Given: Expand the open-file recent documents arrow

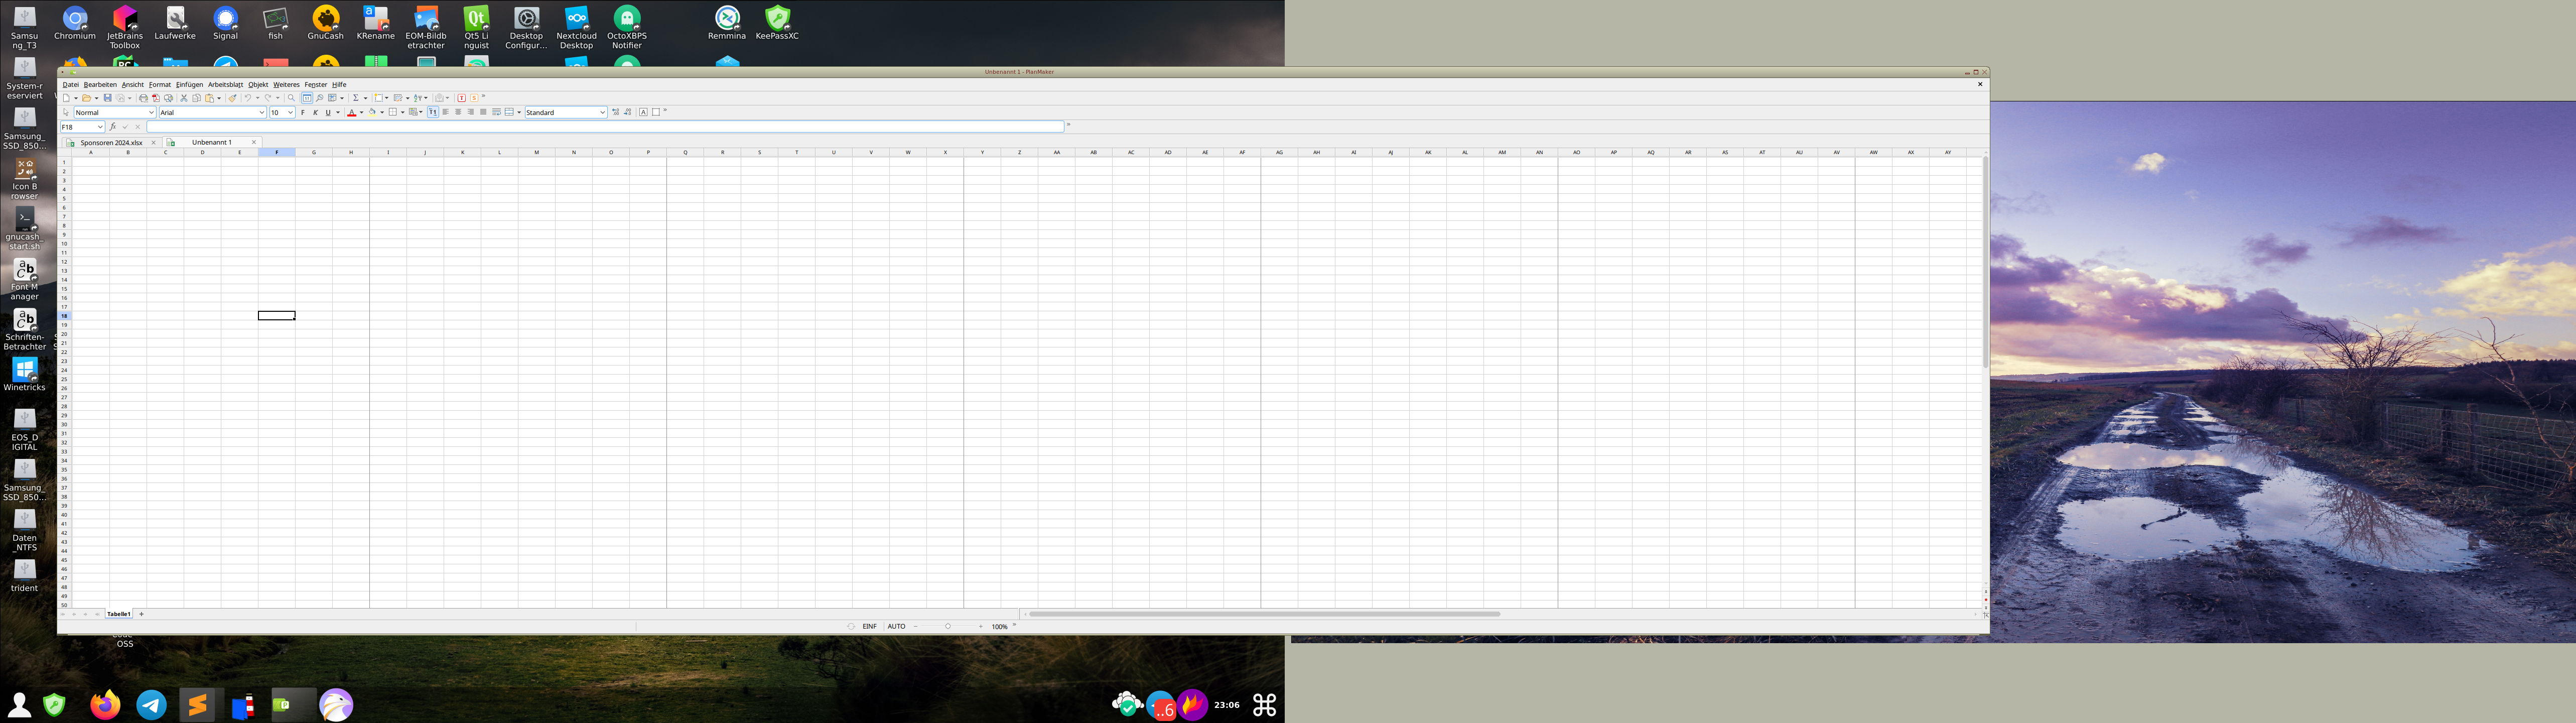Looking at the screenshot, I should point(97,98).
